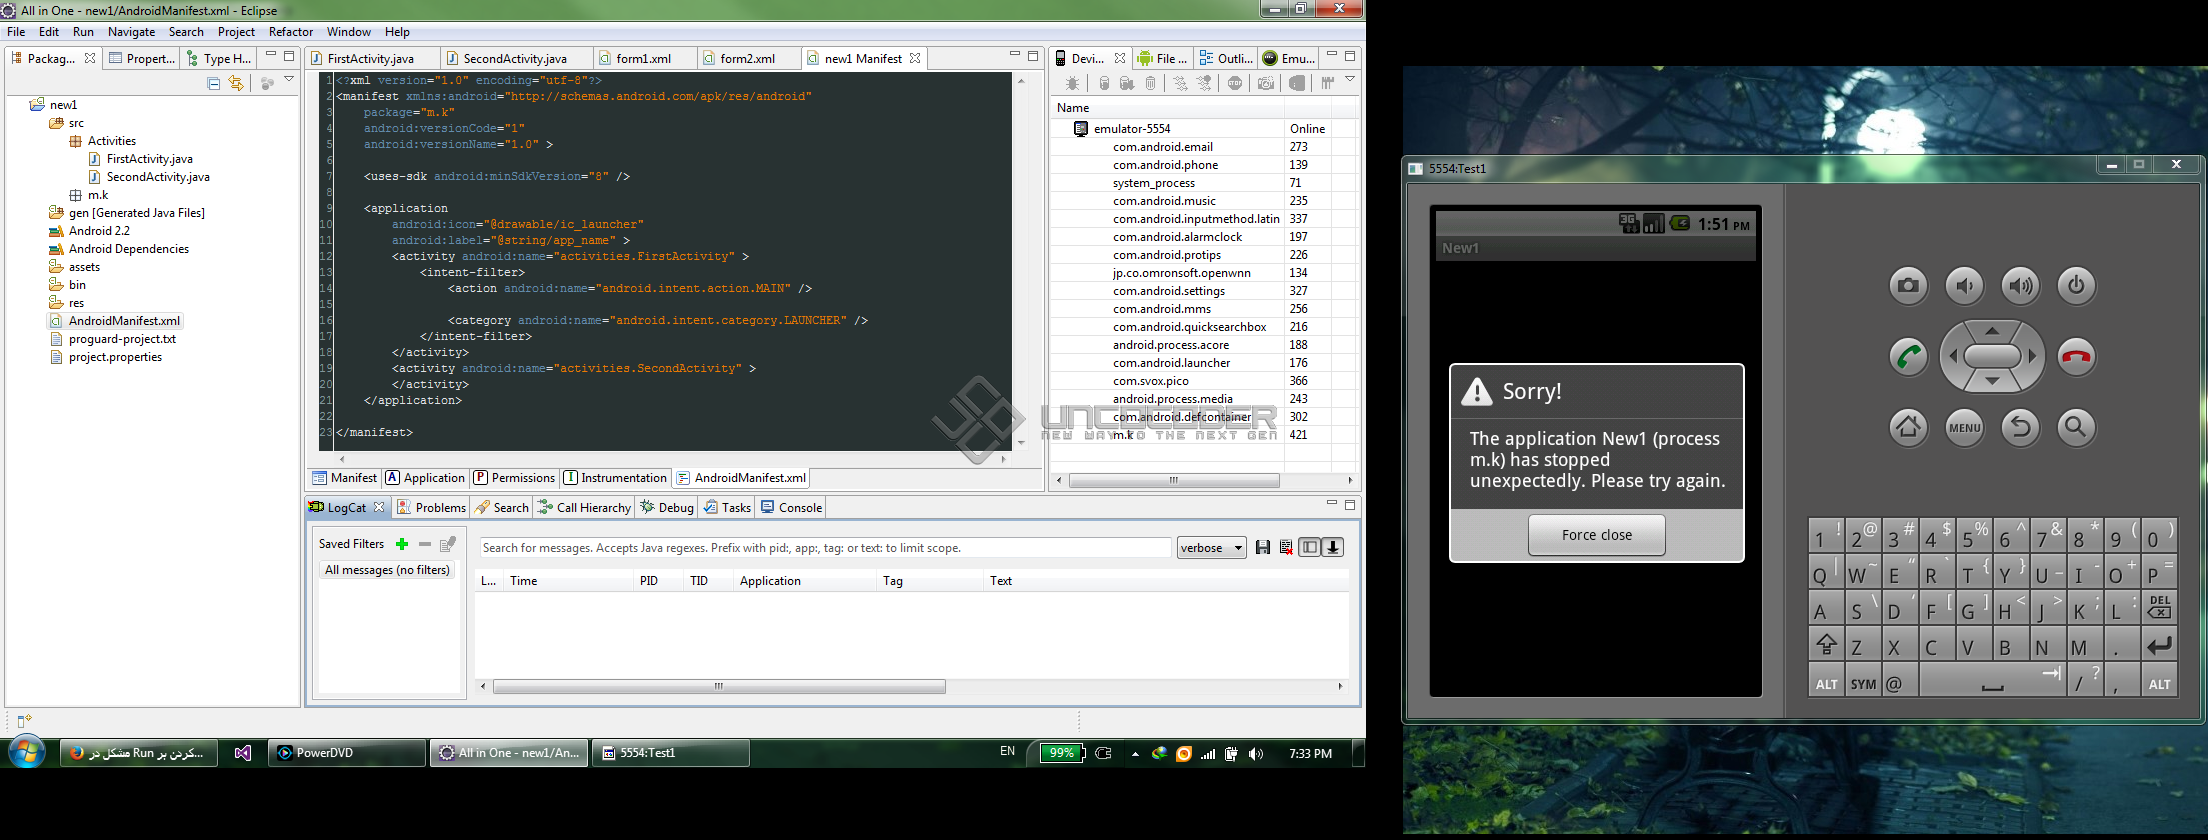Viewport: 2208px width, 840px height.
Task: Click Systrace capture icon in Devices toolbar
Action: [x=1327, y=84]
